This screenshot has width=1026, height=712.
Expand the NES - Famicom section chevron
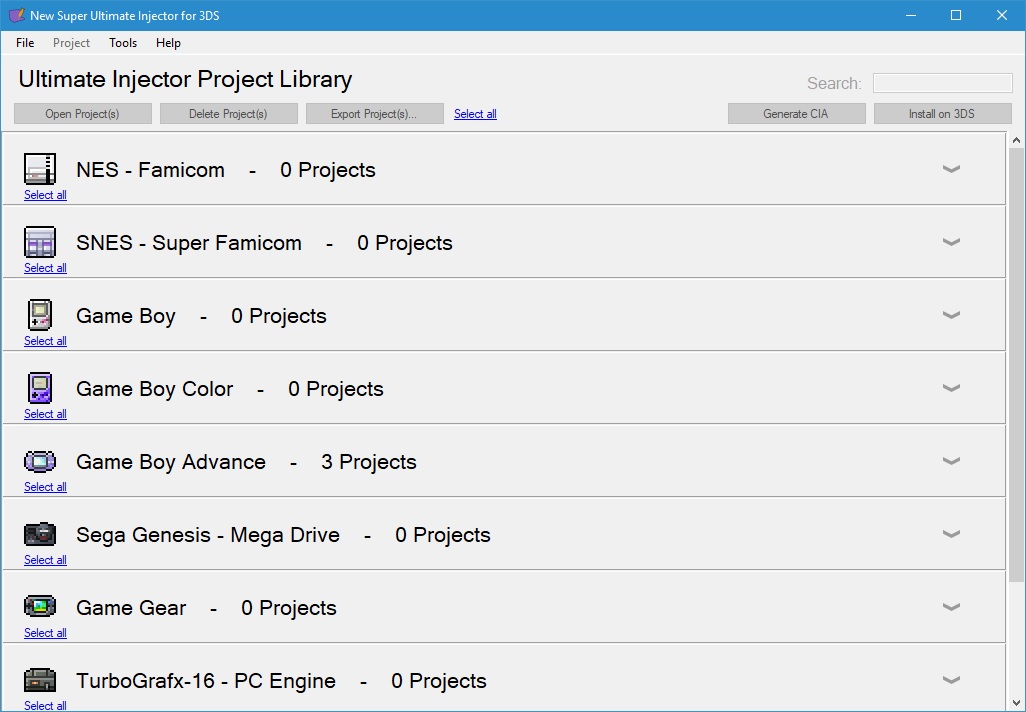pyautogui.click(x=951, y=169)
